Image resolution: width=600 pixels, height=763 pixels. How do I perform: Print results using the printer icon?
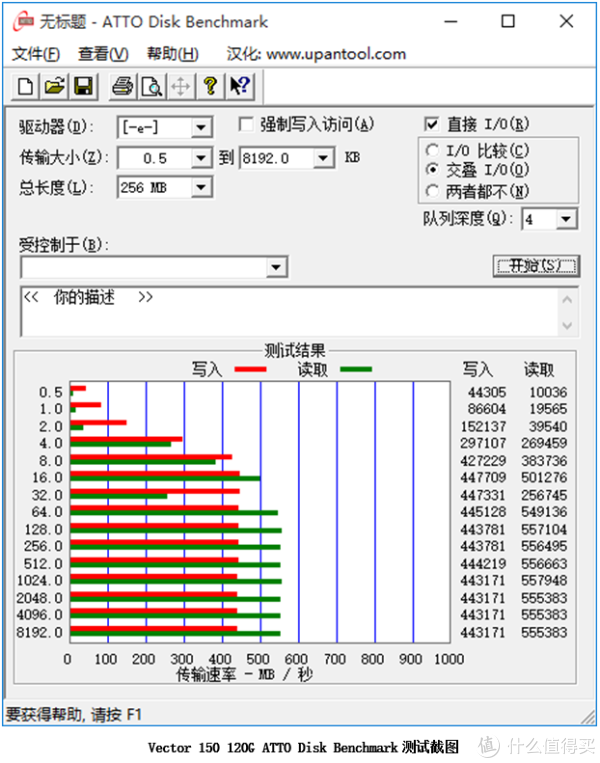tap(123, 87)
